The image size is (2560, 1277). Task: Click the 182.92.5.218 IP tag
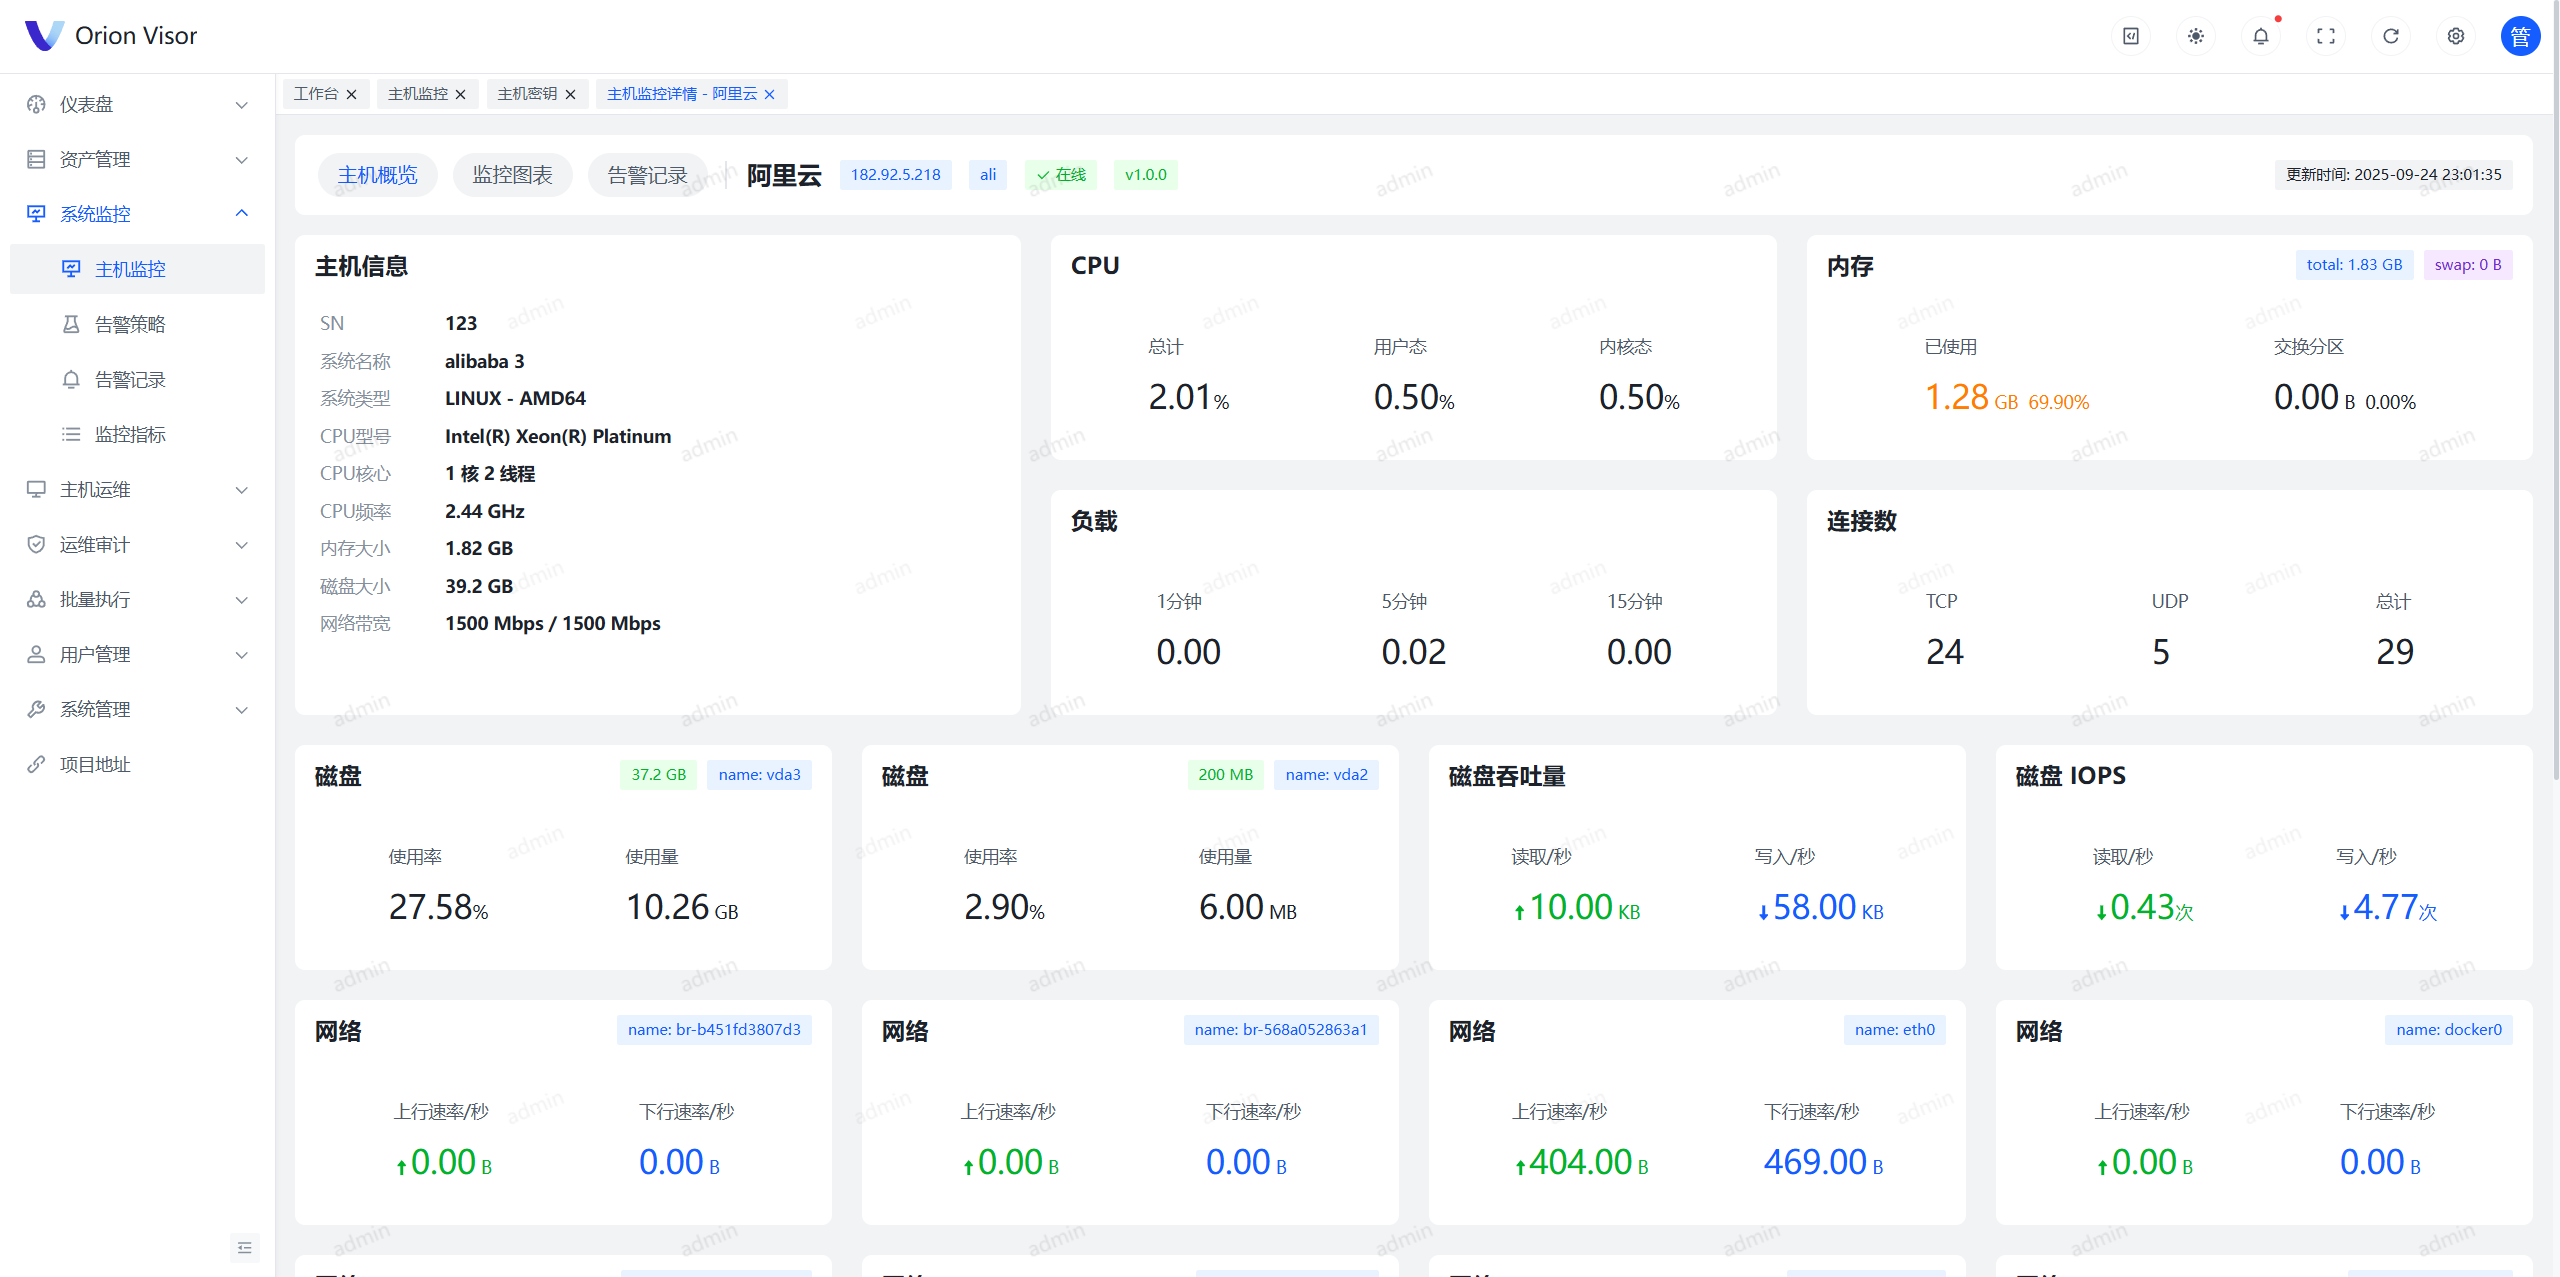[x=895, y=175]
